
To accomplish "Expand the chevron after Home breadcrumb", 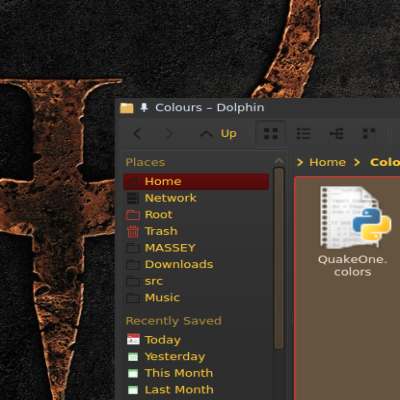I will click(x=357, y=162).
